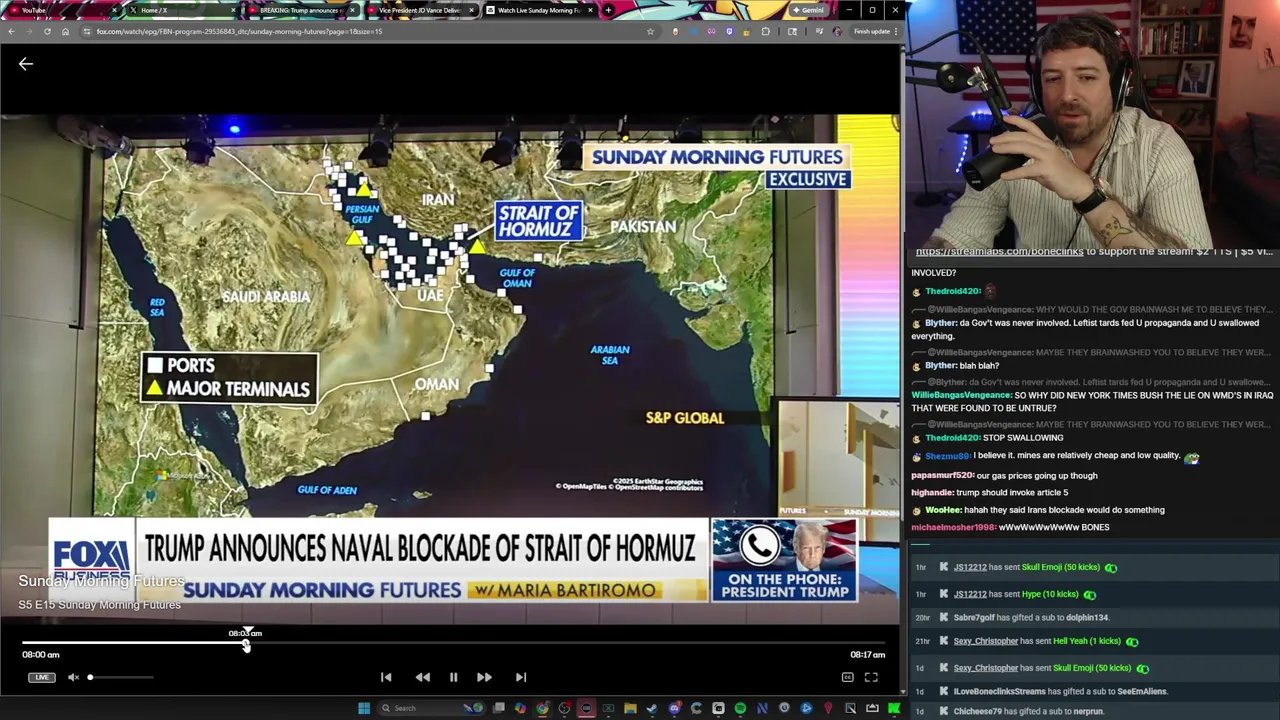Click chat username papasmurf520
The image size is (1280, 720).
pos(942,476)
